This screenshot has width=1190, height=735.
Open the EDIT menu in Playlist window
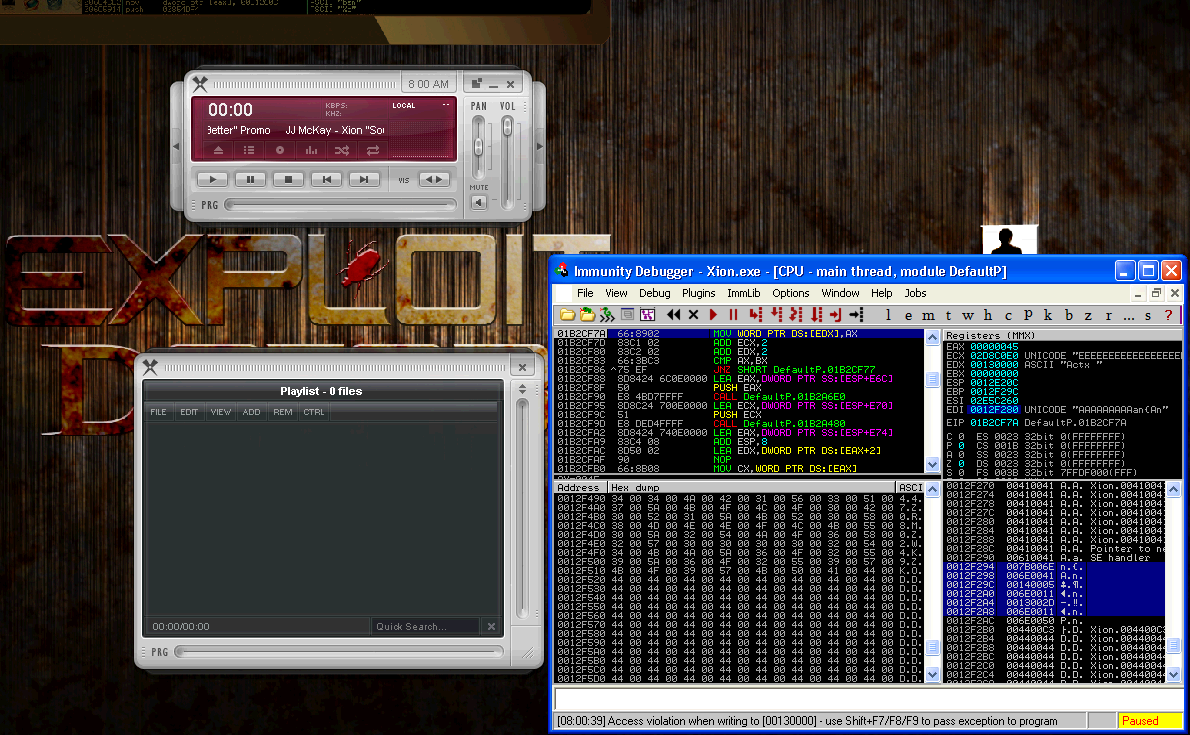189,412
